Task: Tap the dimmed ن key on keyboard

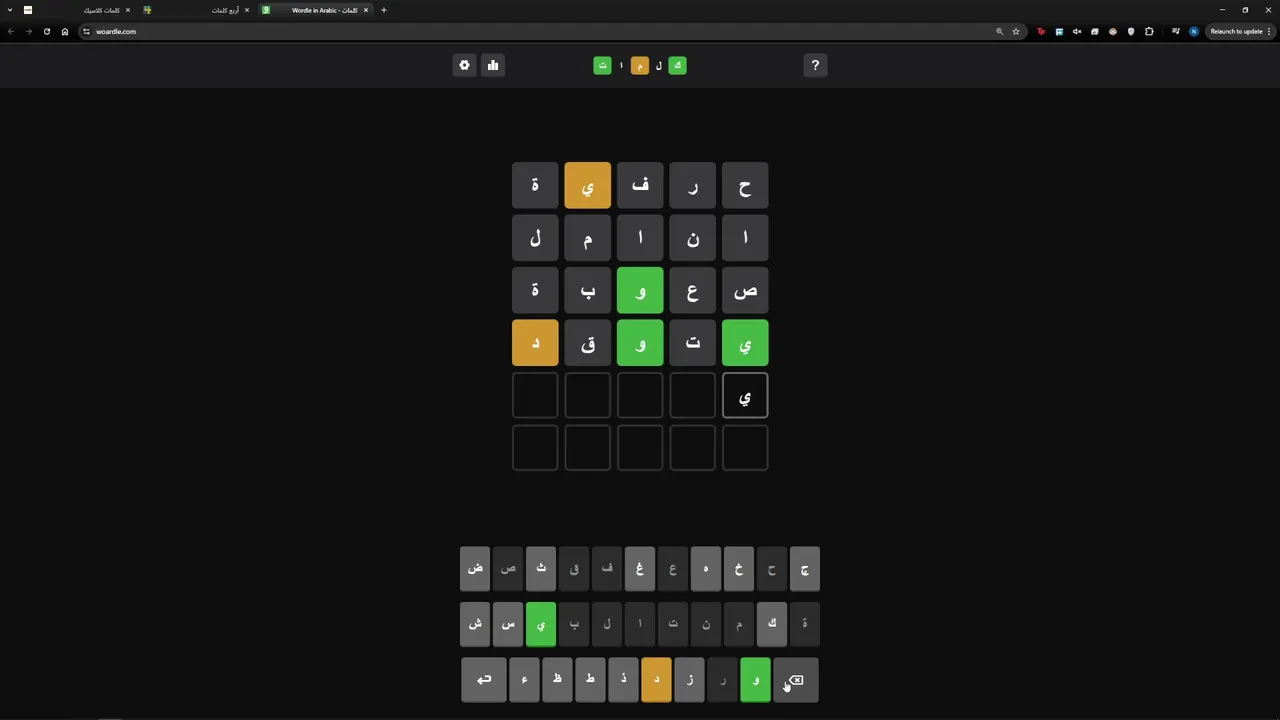Action: click(x=706, y=624)
